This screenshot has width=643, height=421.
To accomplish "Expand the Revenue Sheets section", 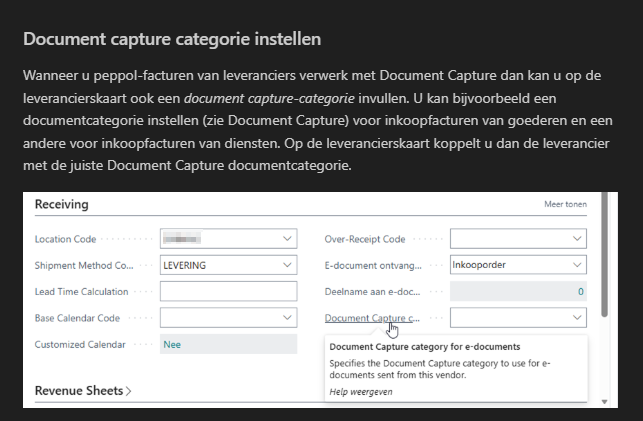I will tap(83, 390).
